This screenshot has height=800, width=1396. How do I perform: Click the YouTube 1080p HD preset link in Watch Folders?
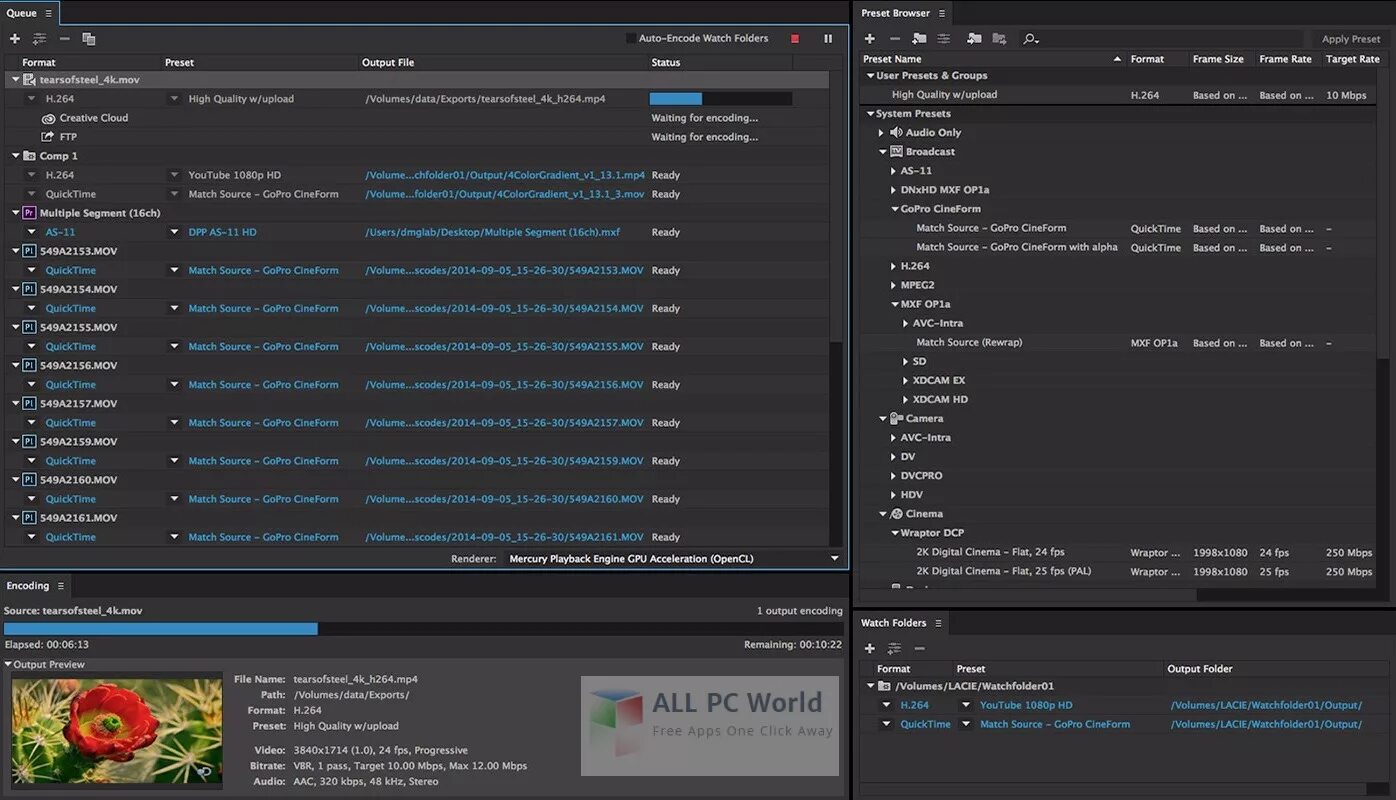tap(1026, 706)
